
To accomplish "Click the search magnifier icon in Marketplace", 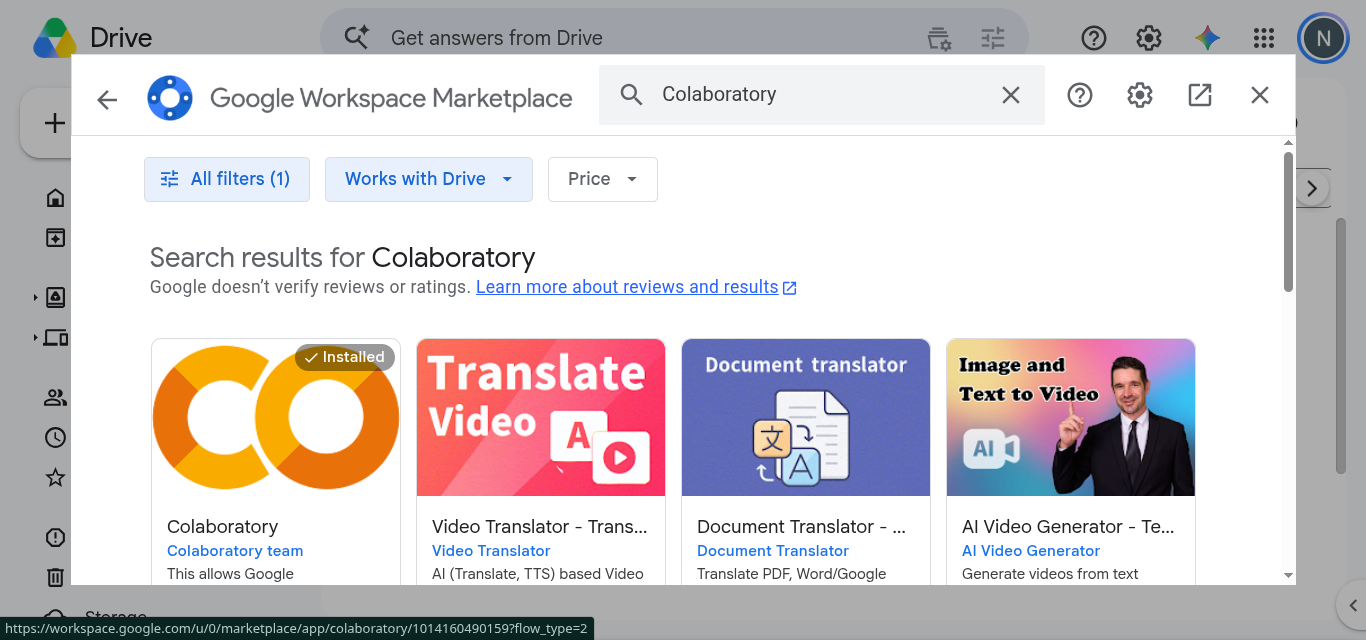I will point(631,95).
